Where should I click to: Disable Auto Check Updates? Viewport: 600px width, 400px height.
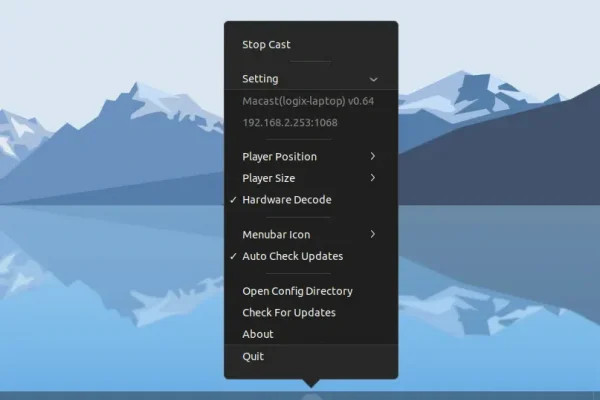tap(311, 256)
